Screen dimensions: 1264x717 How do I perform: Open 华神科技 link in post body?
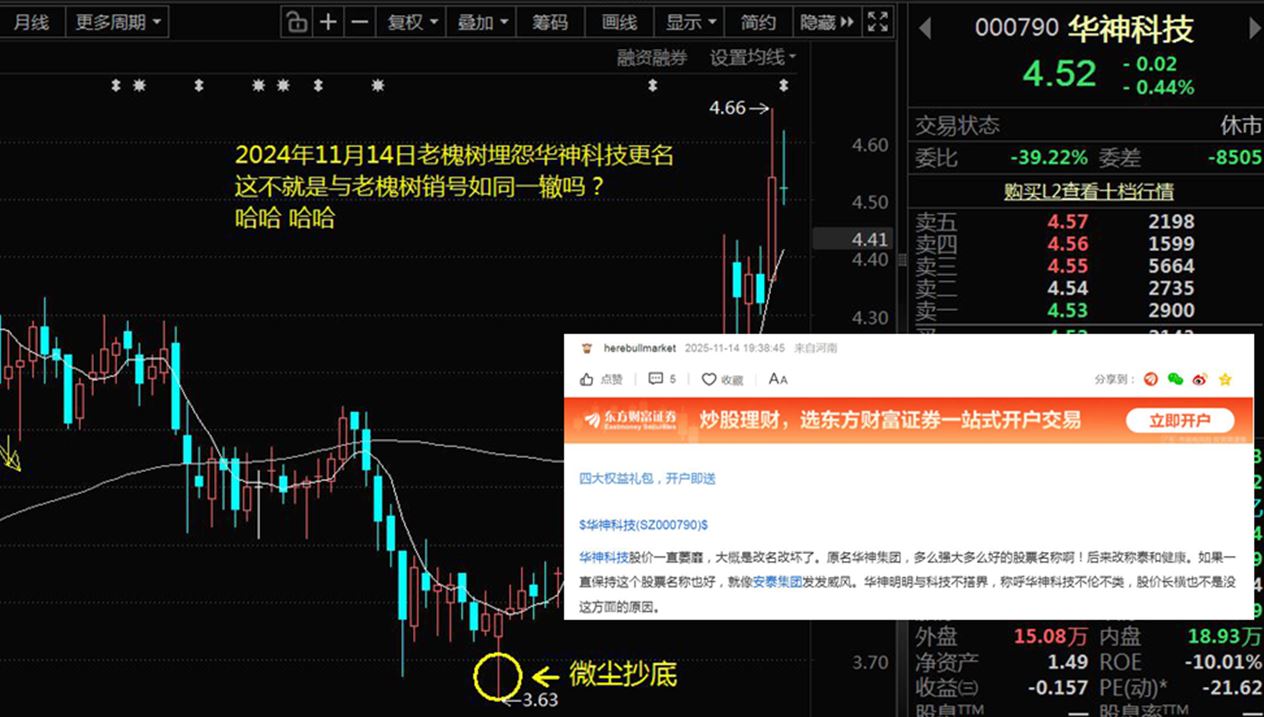point(604,557)
